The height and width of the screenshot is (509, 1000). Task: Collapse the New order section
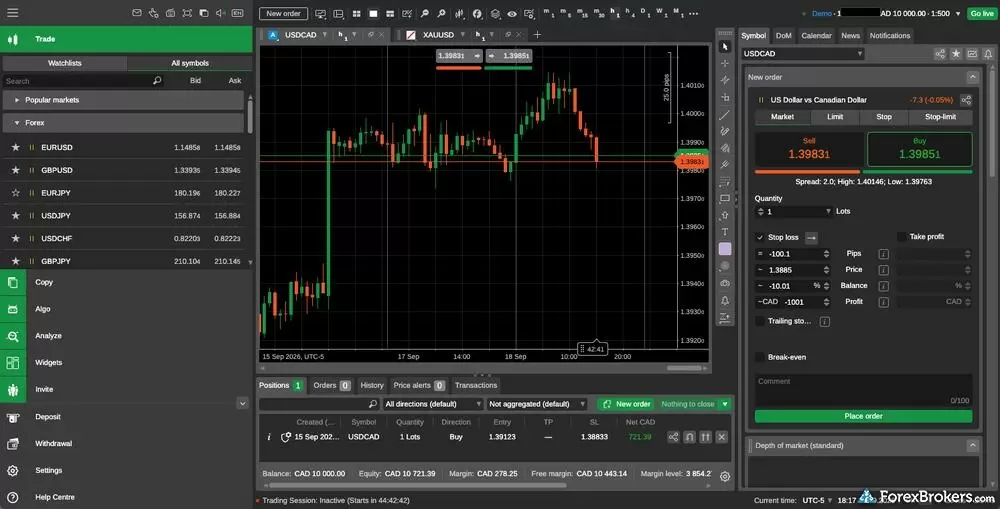point(972,77)
